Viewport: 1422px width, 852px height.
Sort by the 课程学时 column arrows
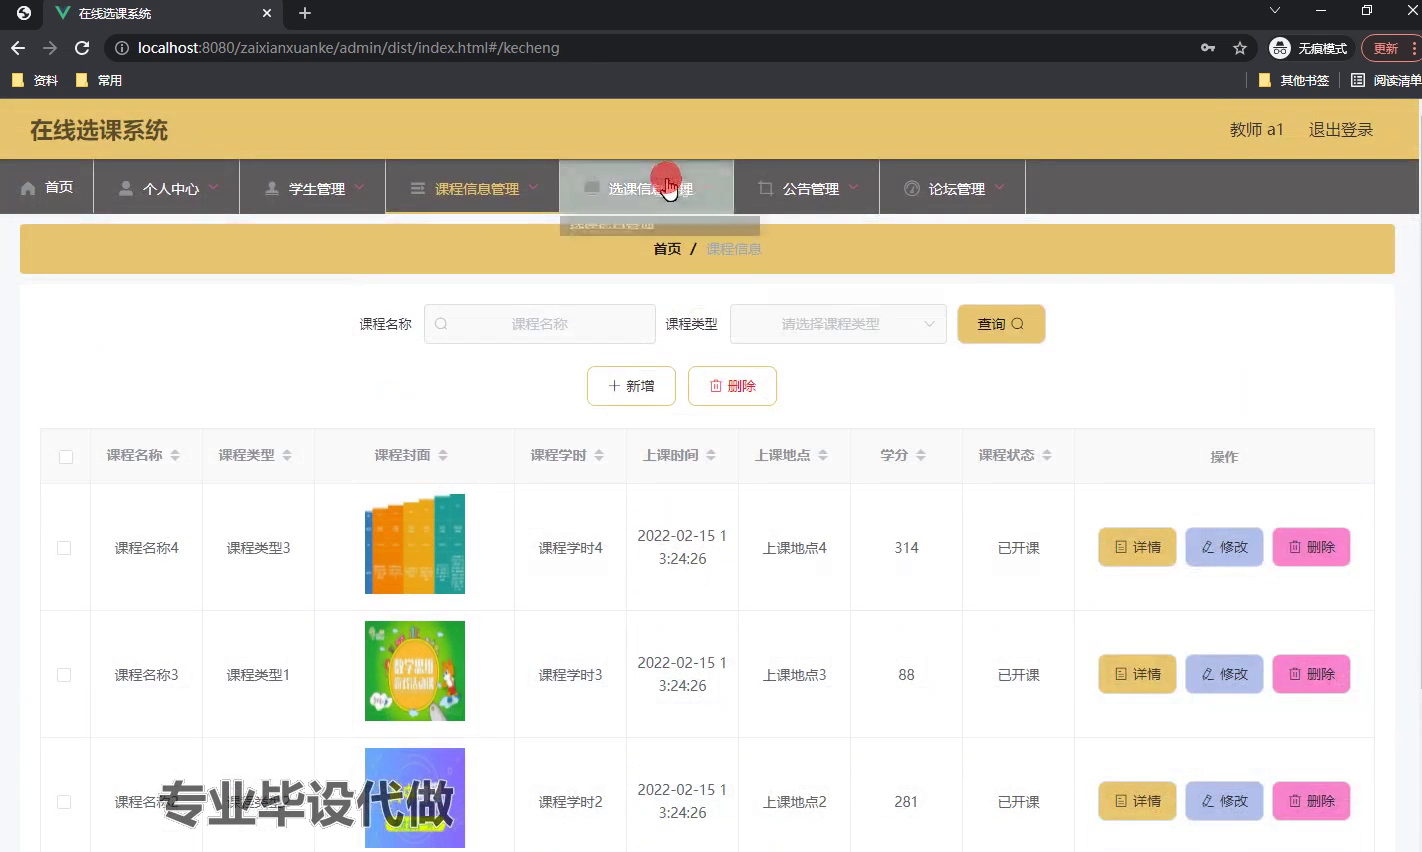coord(599,455)
